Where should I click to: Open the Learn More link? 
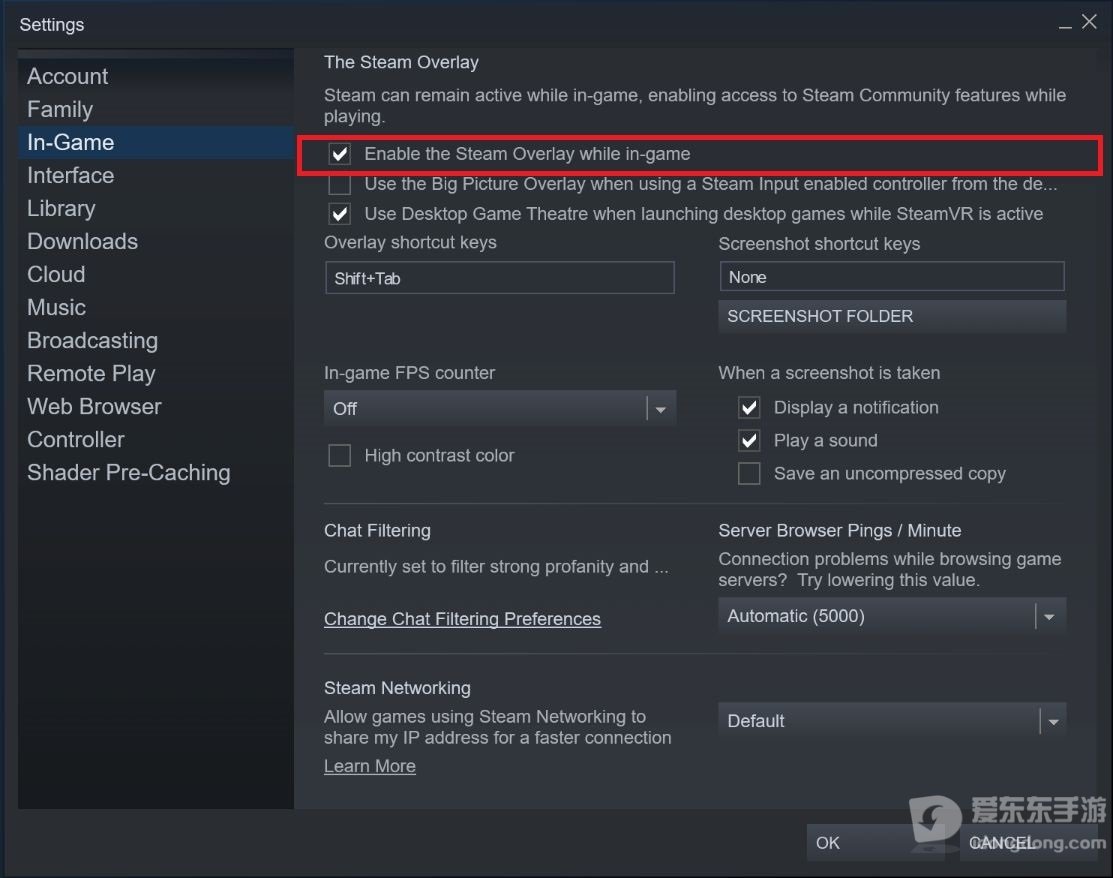[x=370, y=767]
